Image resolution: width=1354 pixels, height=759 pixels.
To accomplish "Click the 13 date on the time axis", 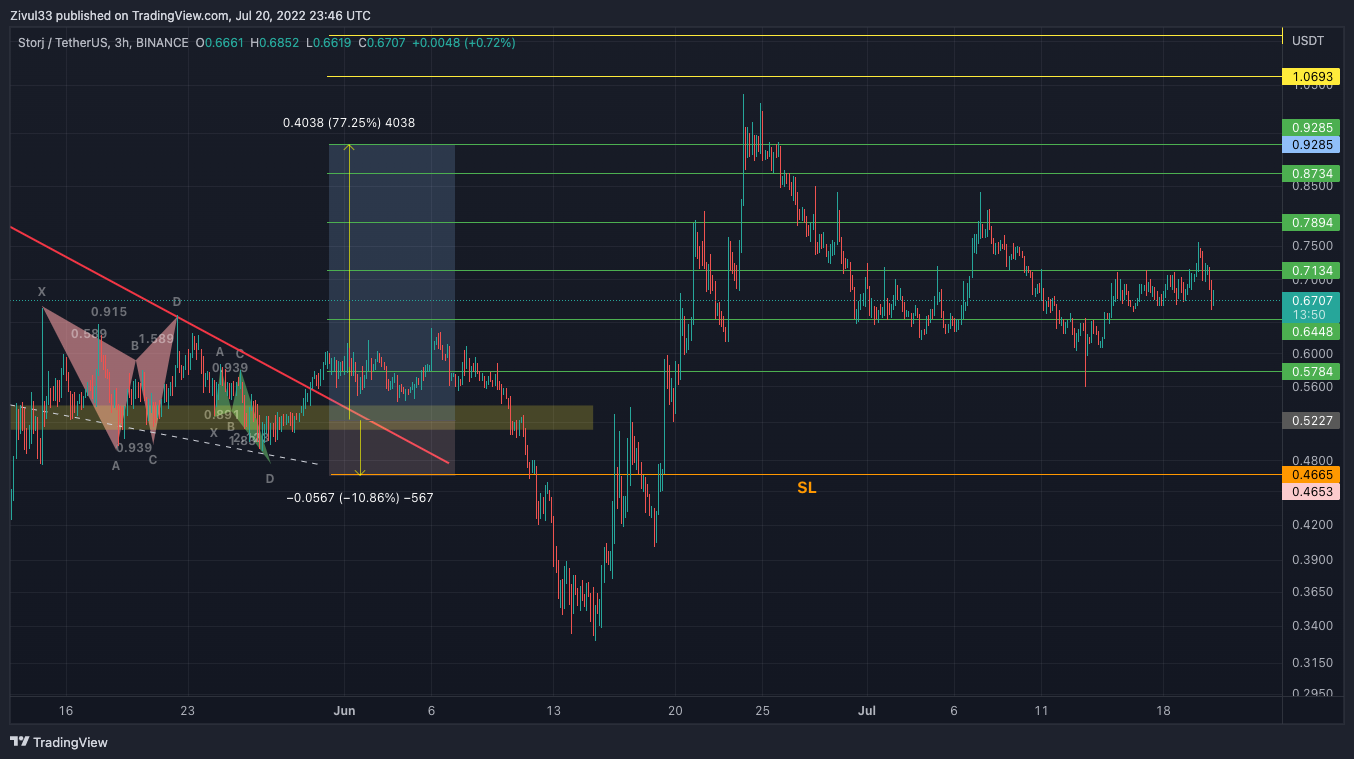I will pyautogui.click(x=553, y=711).
